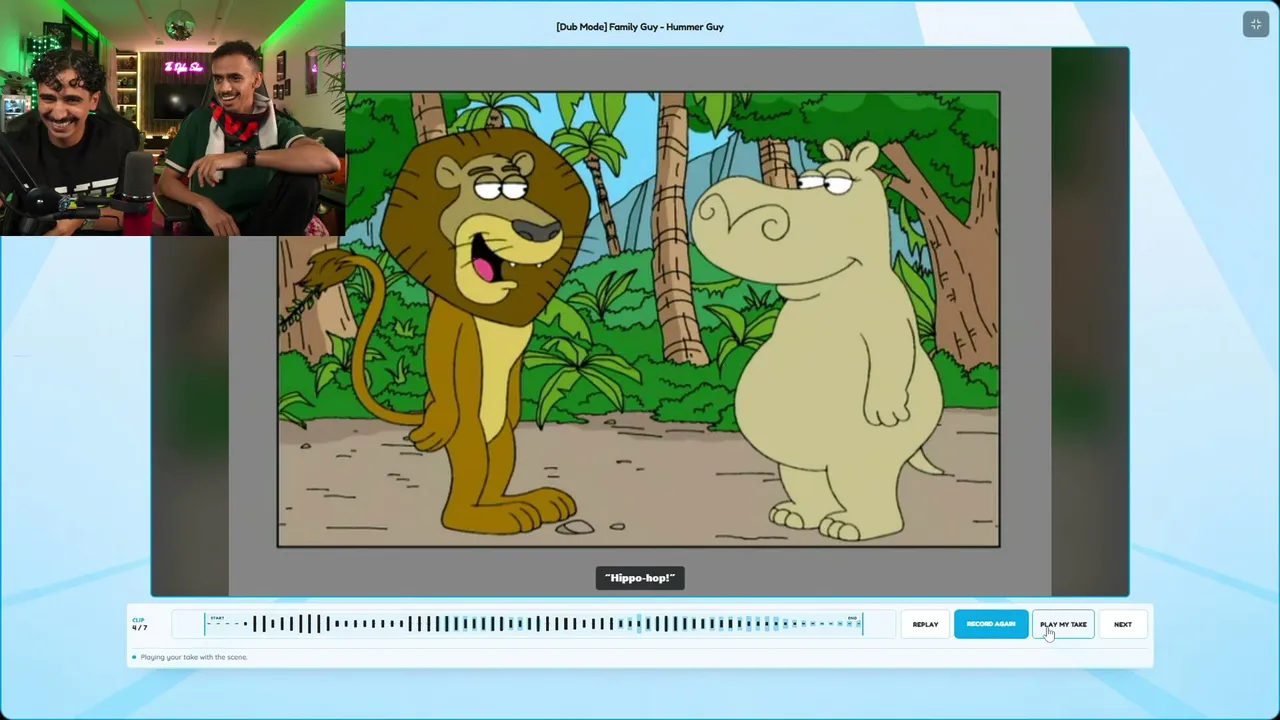Viewport: 1280px width, 720px height.
Task: Click the END marker on the waveform
Action: tap(853, 618)
